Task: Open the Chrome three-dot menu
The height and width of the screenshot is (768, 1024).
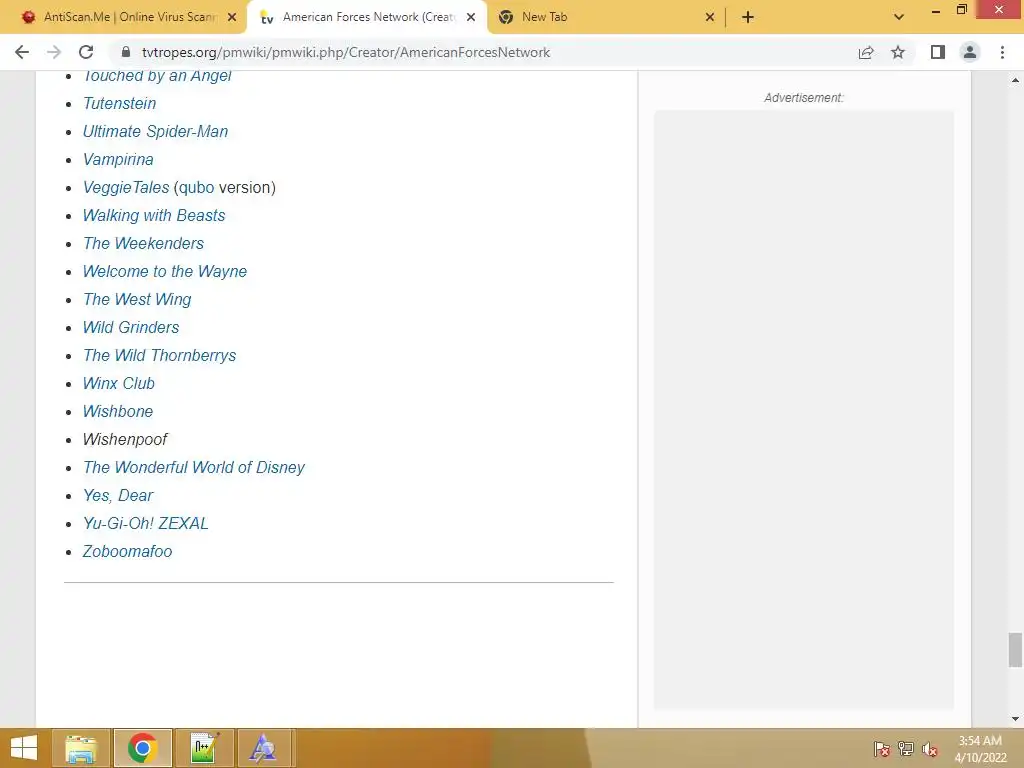Action: 1002,52
